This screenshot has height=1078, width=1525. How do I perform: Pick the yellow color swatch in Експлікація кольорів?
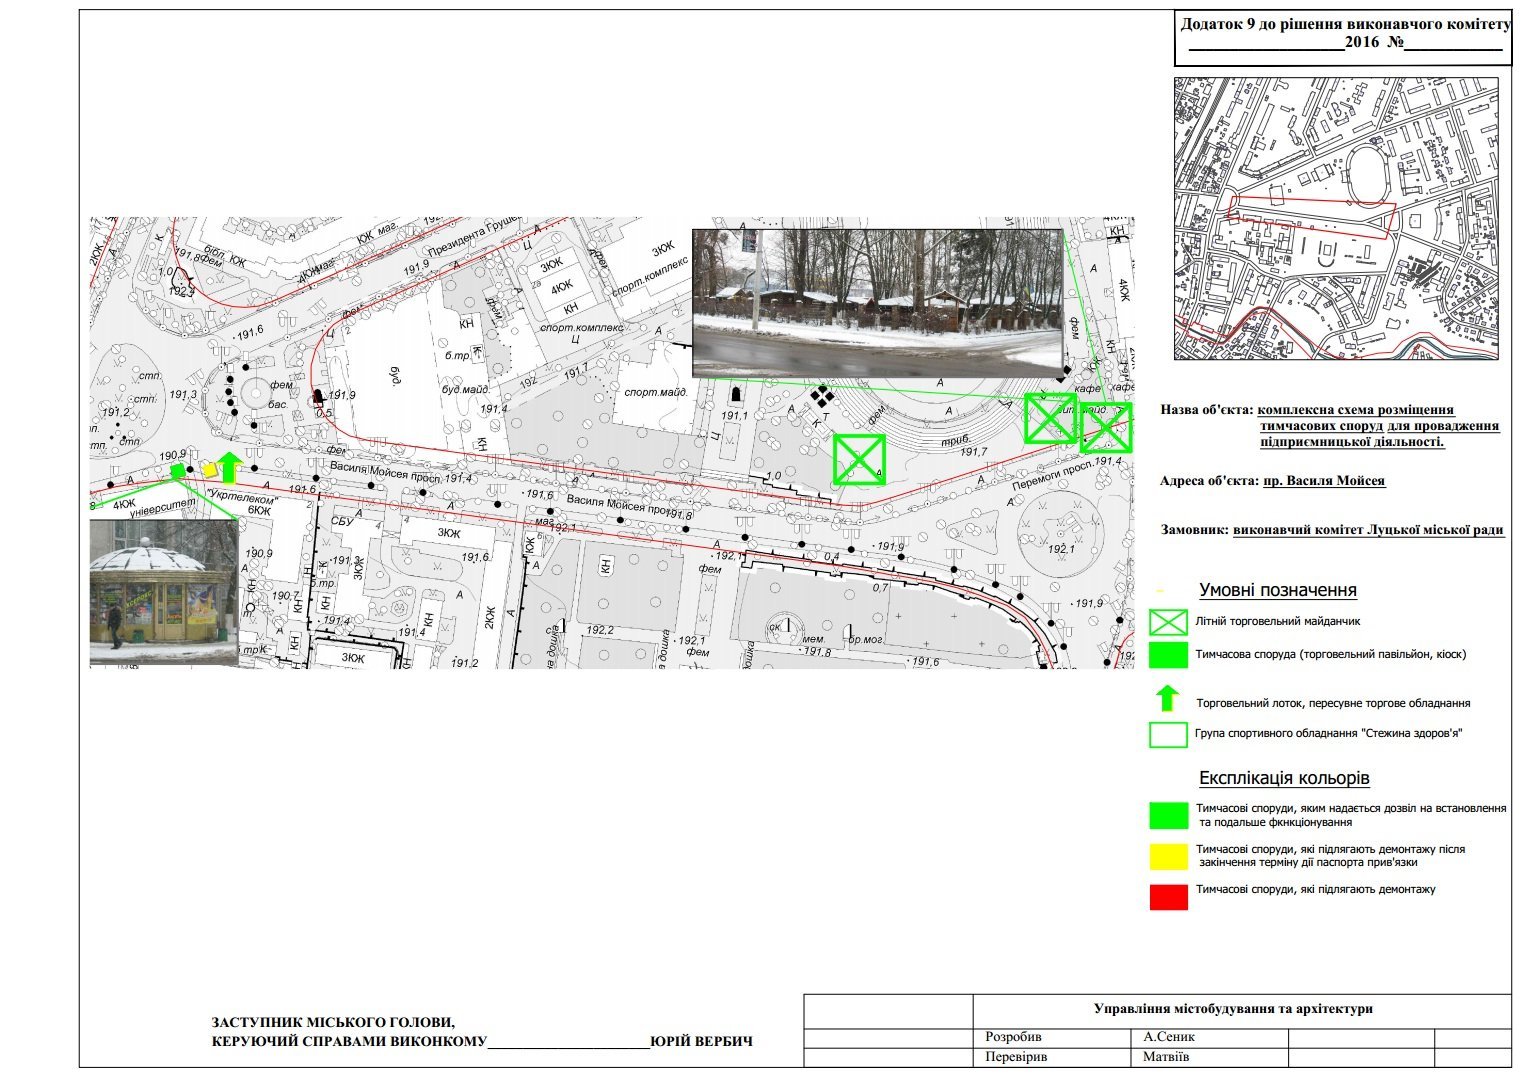[1168, 856]
